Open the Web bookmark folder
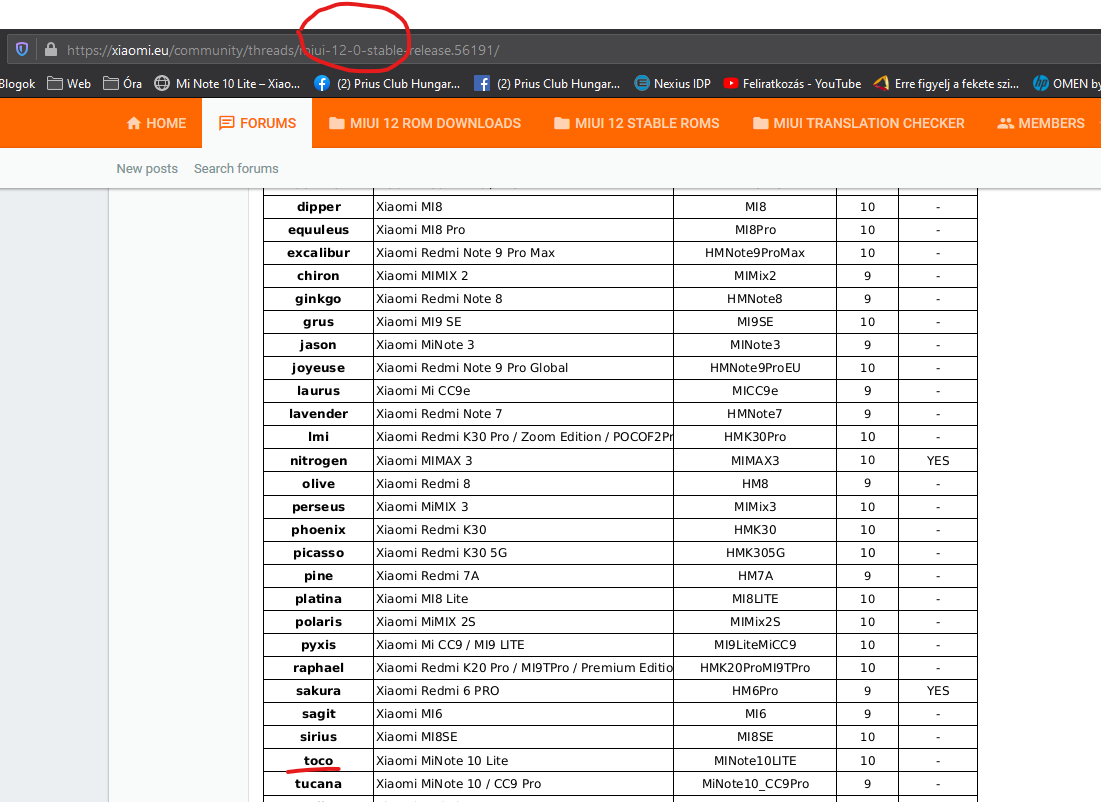1101x802 pixels. click(x=69, y=84)
